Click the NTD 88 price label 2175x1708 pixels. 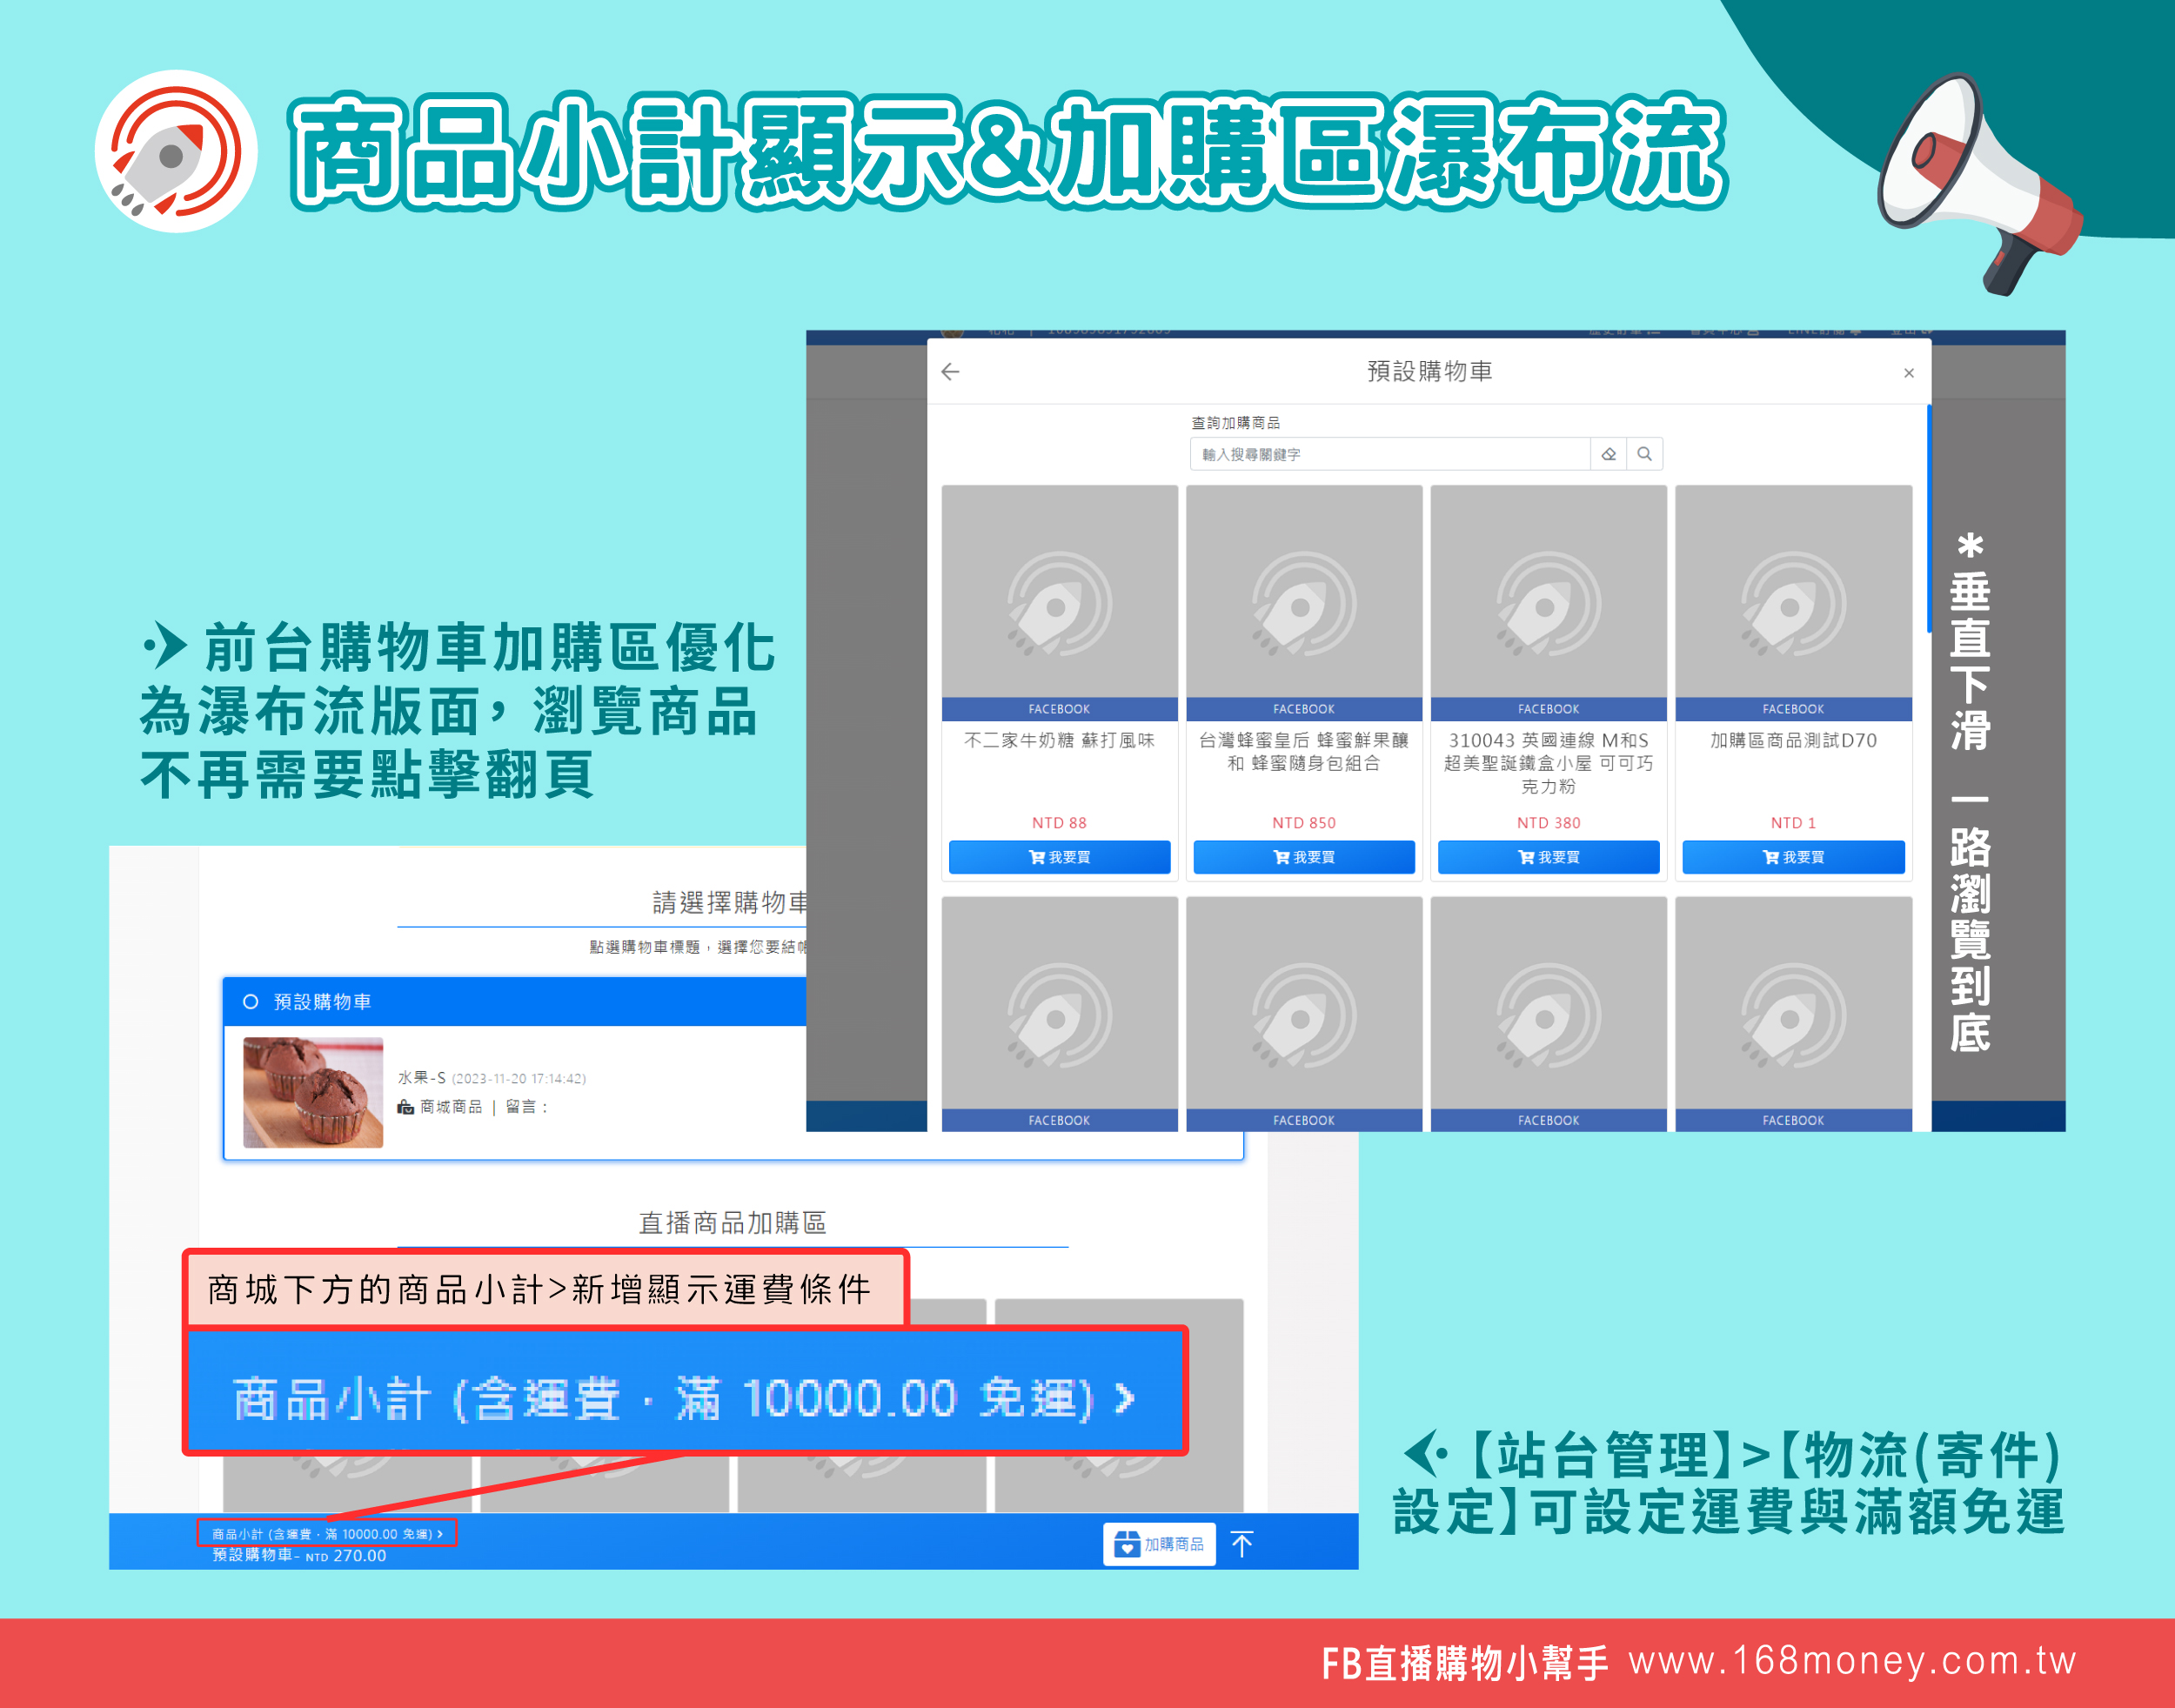[x=1059, y=822]
